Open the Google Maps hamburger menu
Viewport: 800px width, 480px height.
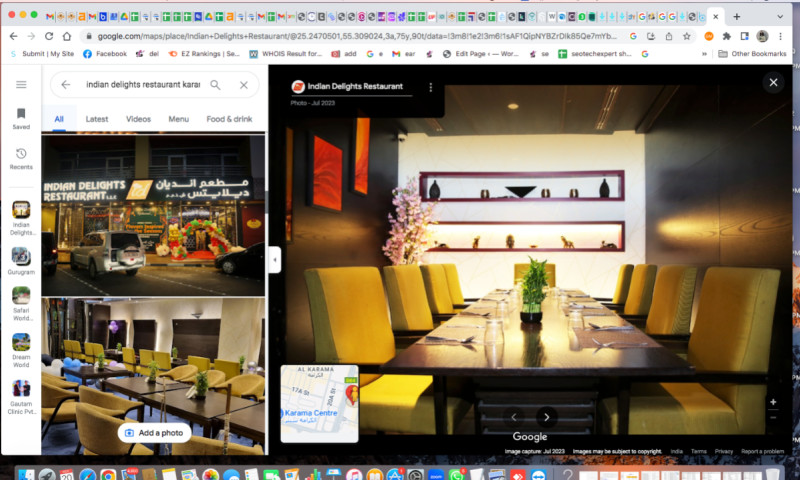click(21, 85)
